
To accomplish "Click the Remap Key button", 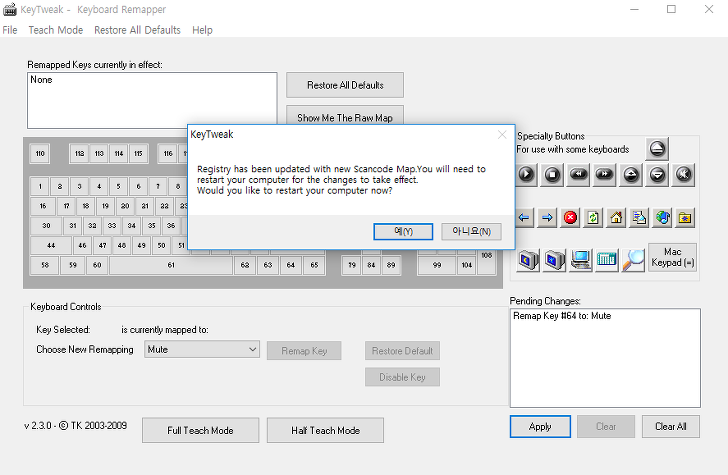I will coord(304,351).
